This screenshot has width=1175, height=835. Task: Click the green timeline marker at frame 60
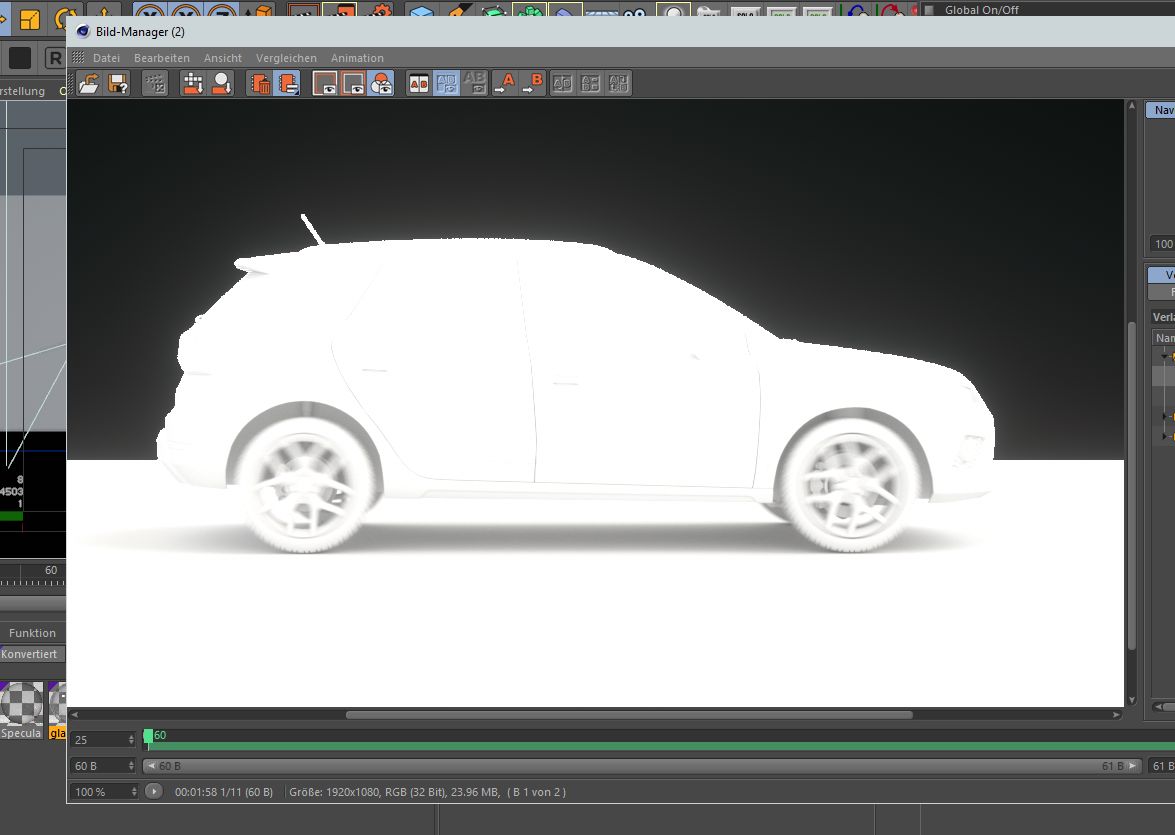pyautogui.click(x=148, y=736)
